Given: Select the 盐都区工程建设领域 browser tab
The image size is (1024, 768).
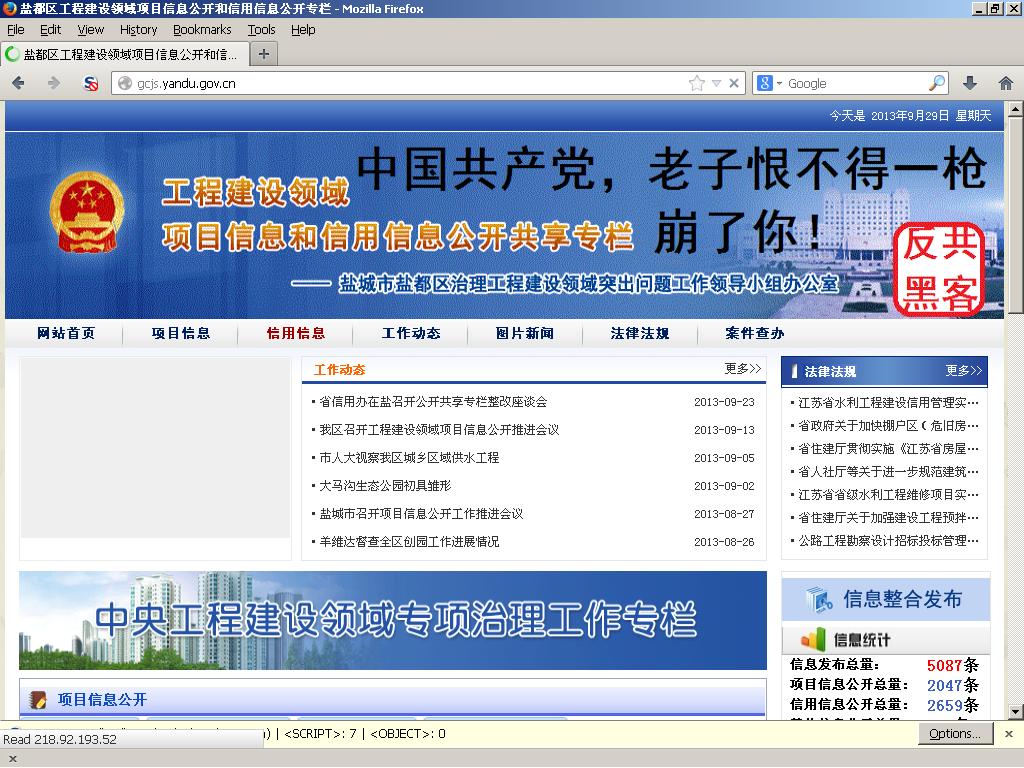Looking at the screenshot, I should pyautogui.click(x=125, y=54).
